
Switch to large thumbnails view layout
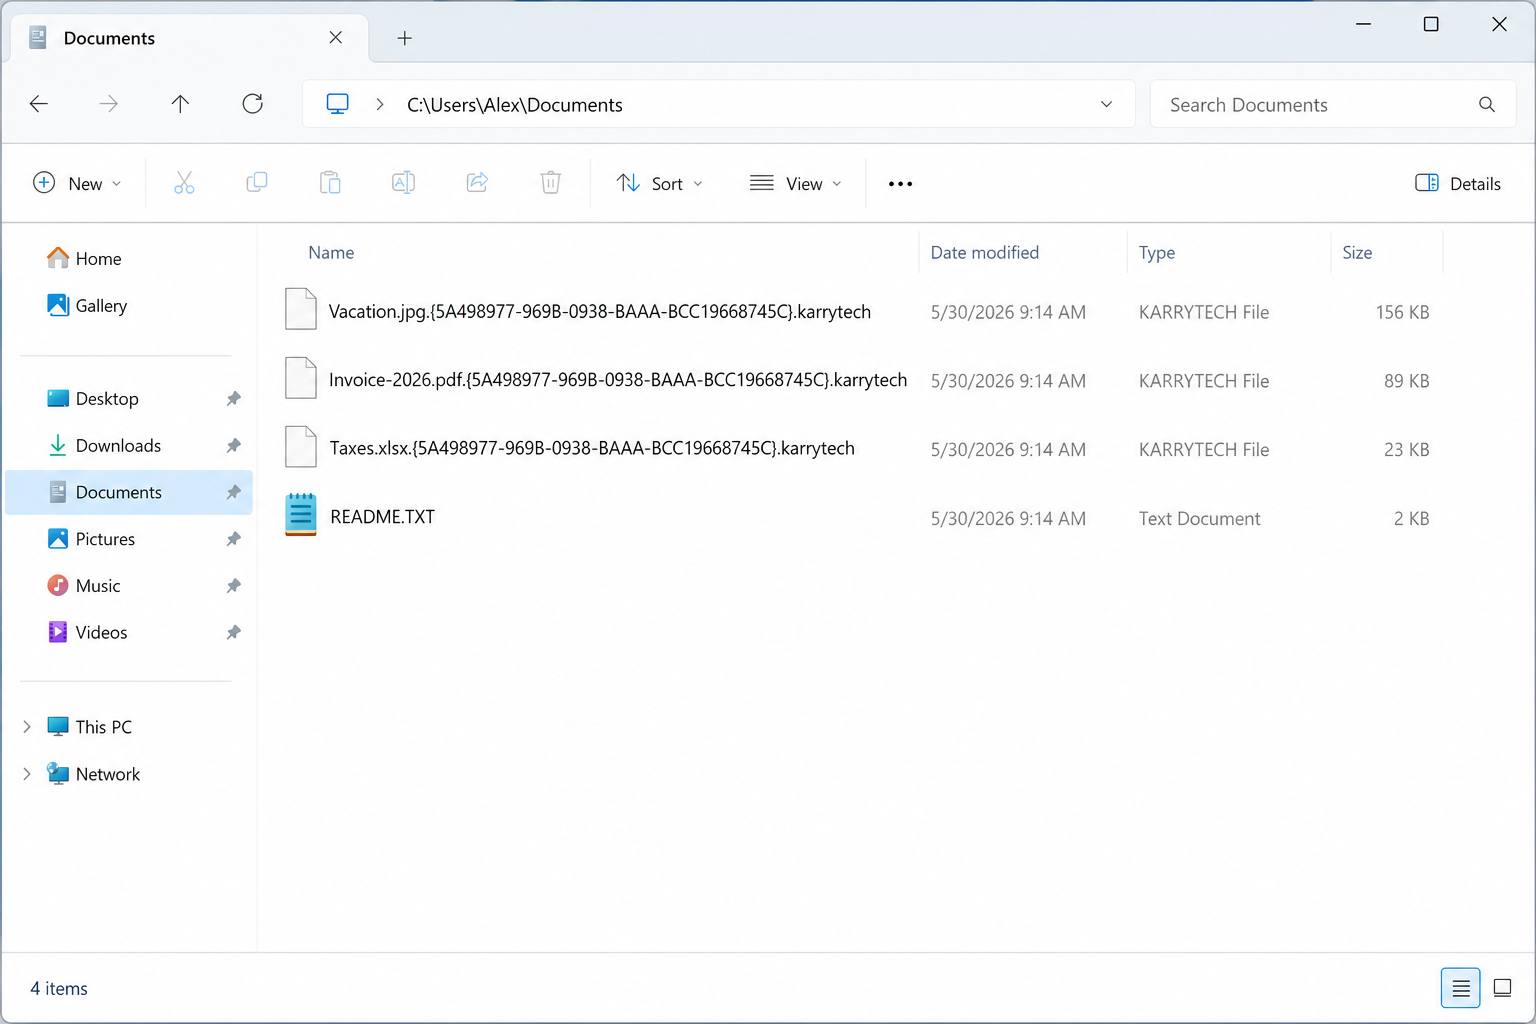1502,988
